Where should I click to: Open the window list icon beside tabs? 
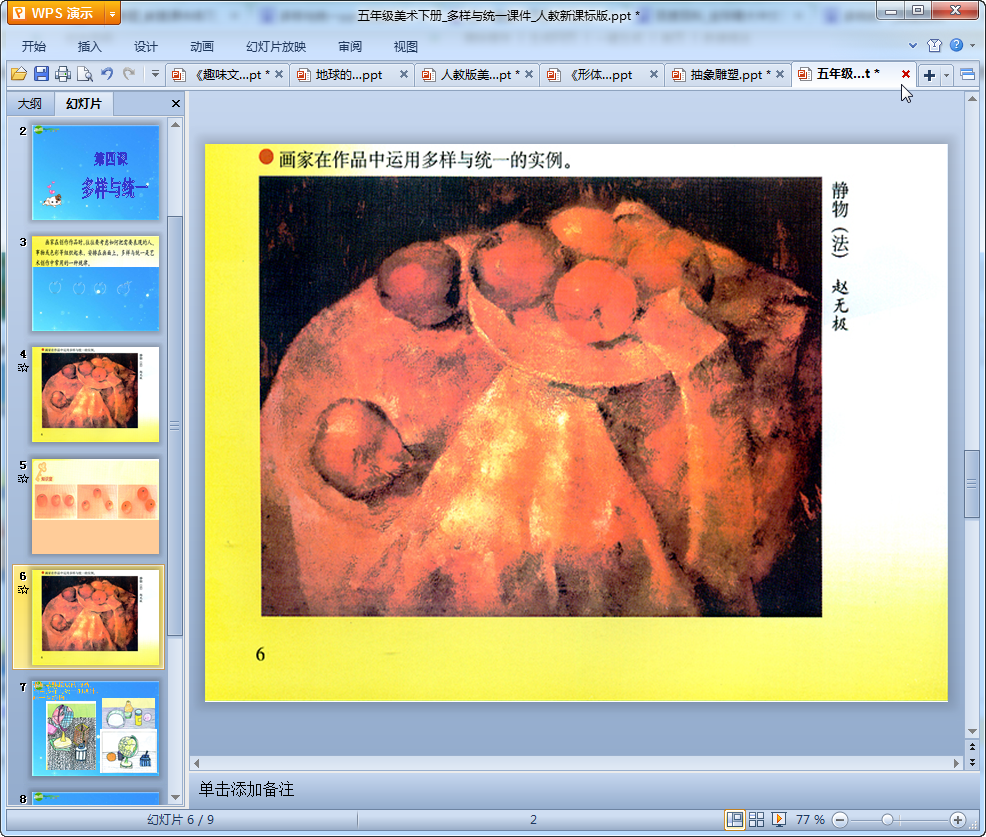coord(968,75)
